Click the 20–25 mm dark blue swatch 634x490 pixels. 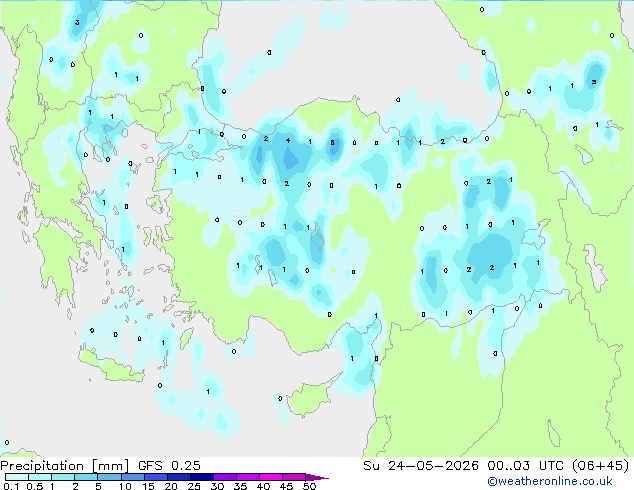[x=179, y=477]
